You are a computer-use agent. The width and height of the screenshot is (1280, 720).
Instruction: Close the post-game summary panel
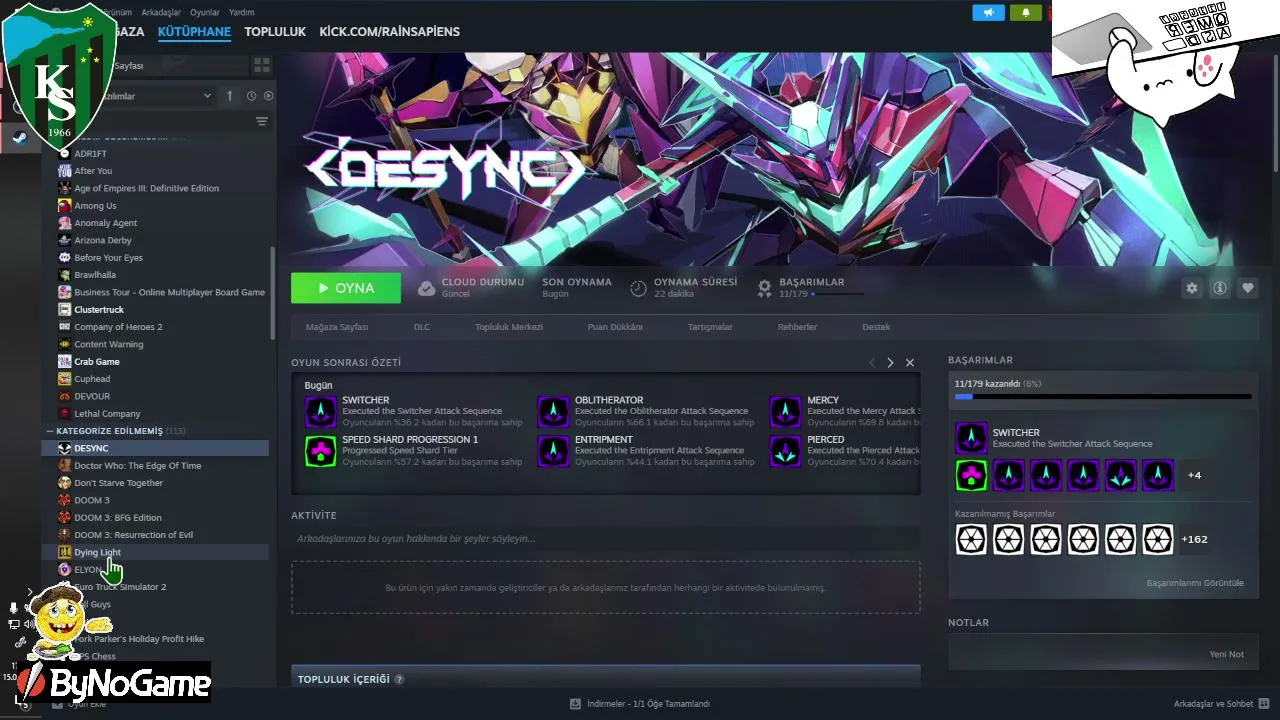click(x=910, y=362)
